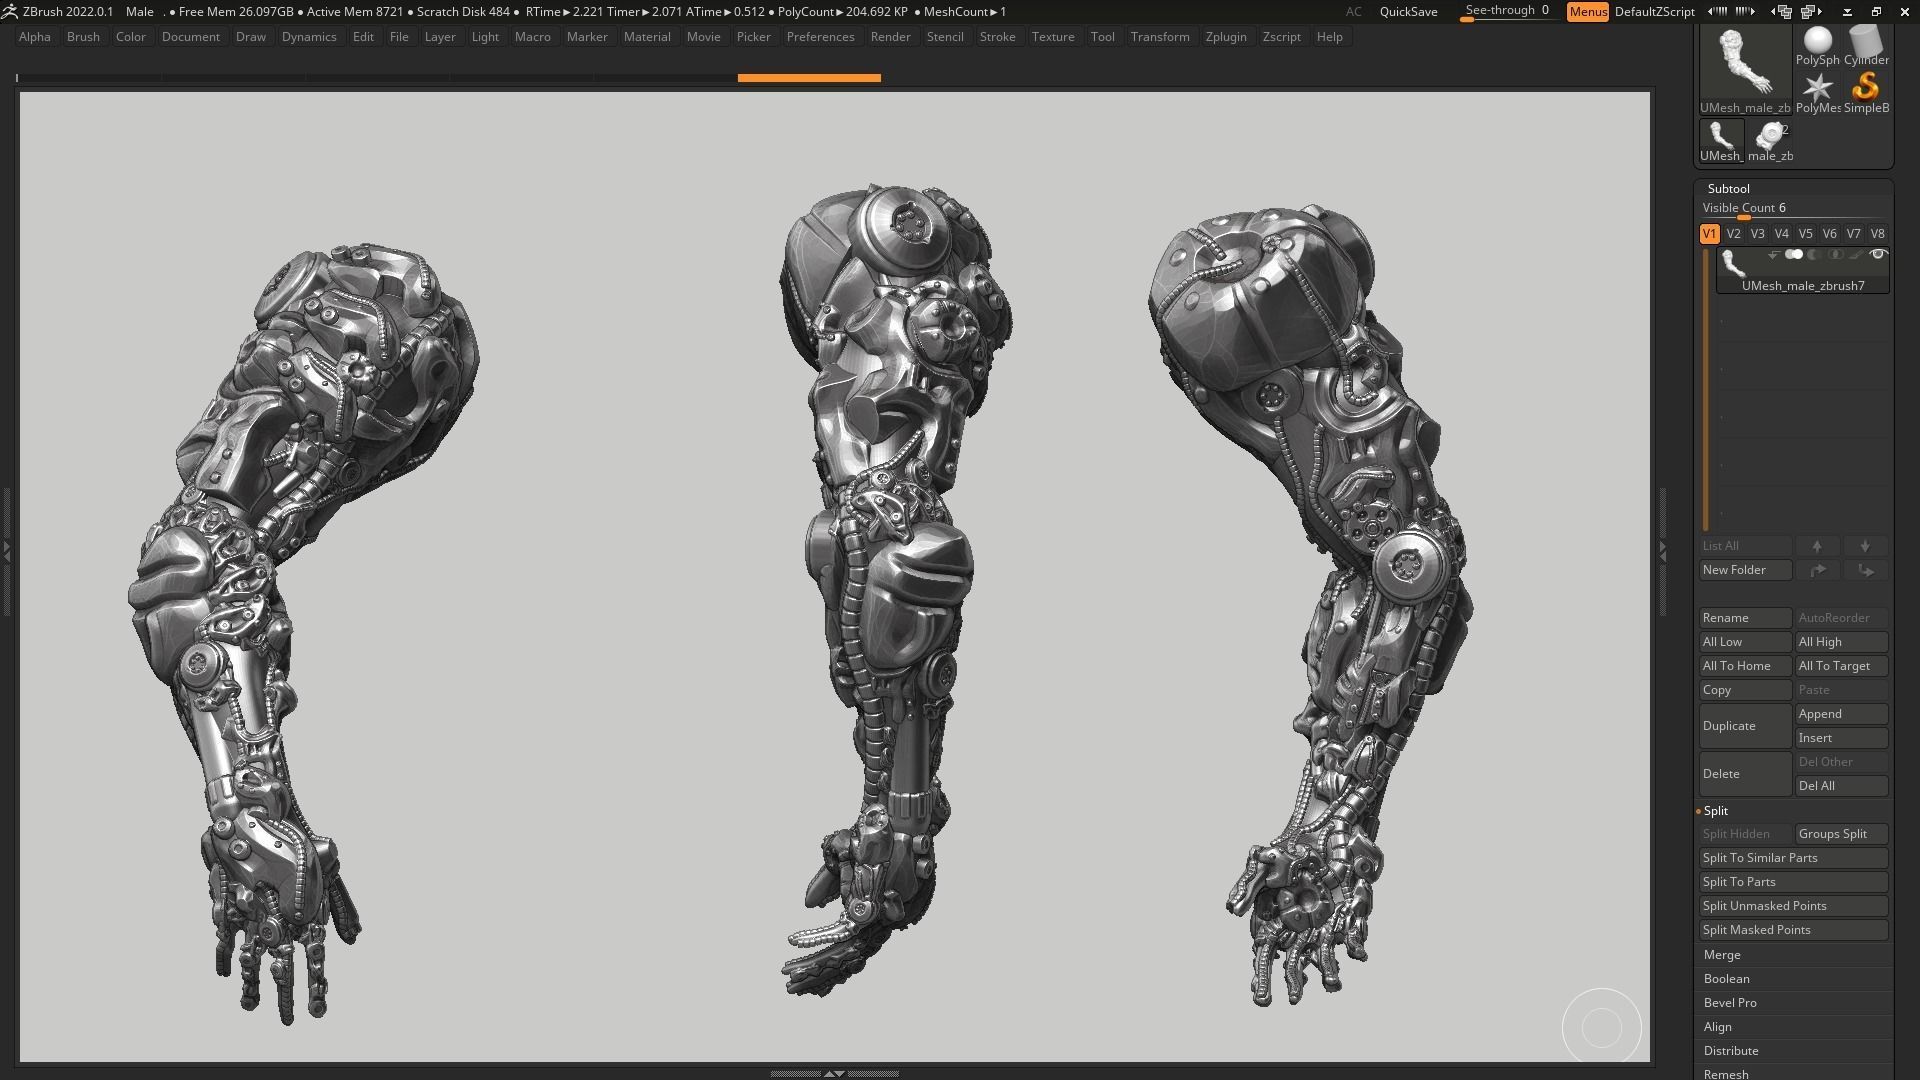Click Duplicate in the Subtool panel
The width and height of the screenshot is (1920, 1080).
tap(1744, 725)
